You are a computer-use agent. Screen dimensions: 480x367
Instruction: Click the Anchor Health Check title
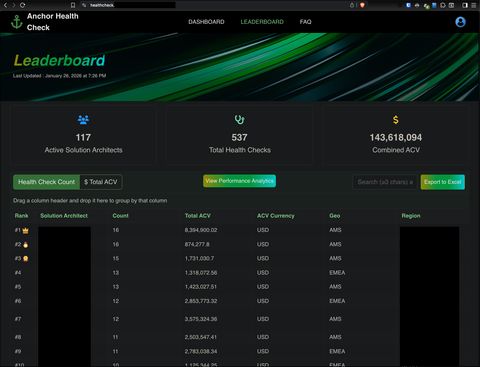(x=53, y=22)
